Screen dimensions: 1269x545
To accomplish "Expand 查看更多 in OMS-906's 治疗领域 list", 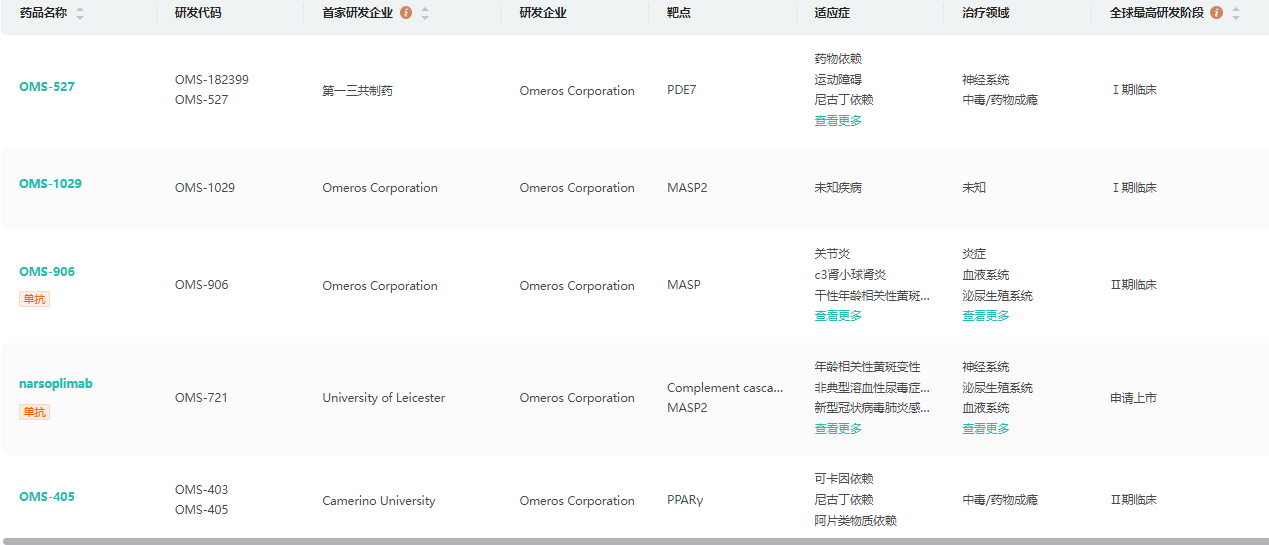I will pos(985,316).
